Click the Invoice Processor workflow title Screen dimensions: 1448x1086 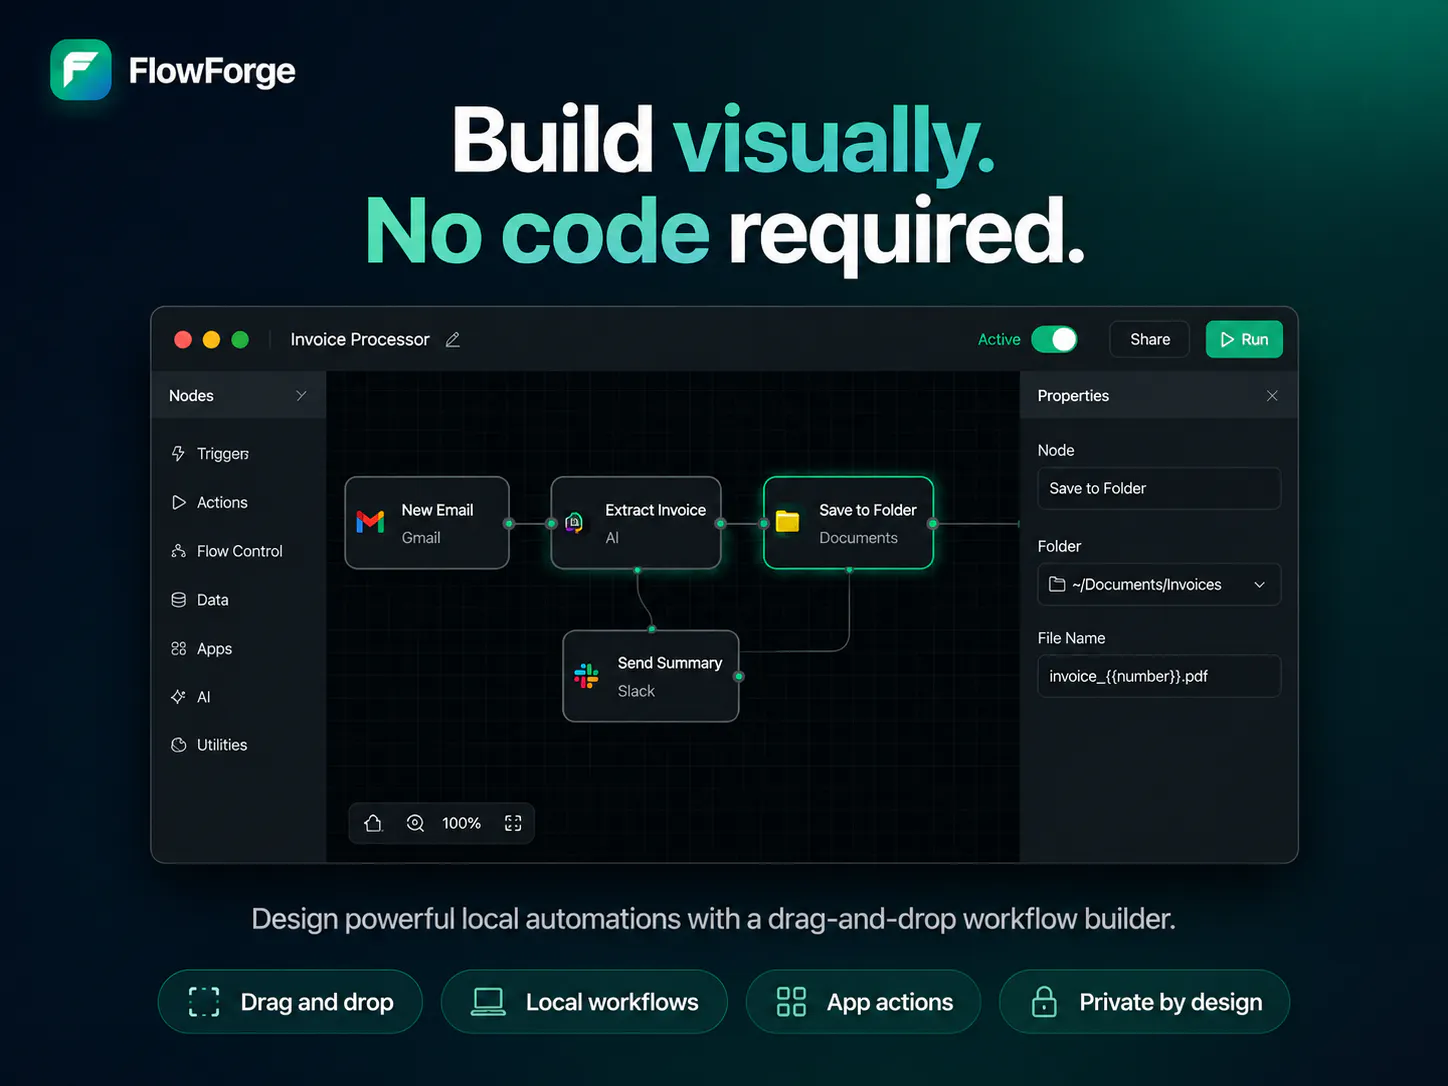coord(360,340)
